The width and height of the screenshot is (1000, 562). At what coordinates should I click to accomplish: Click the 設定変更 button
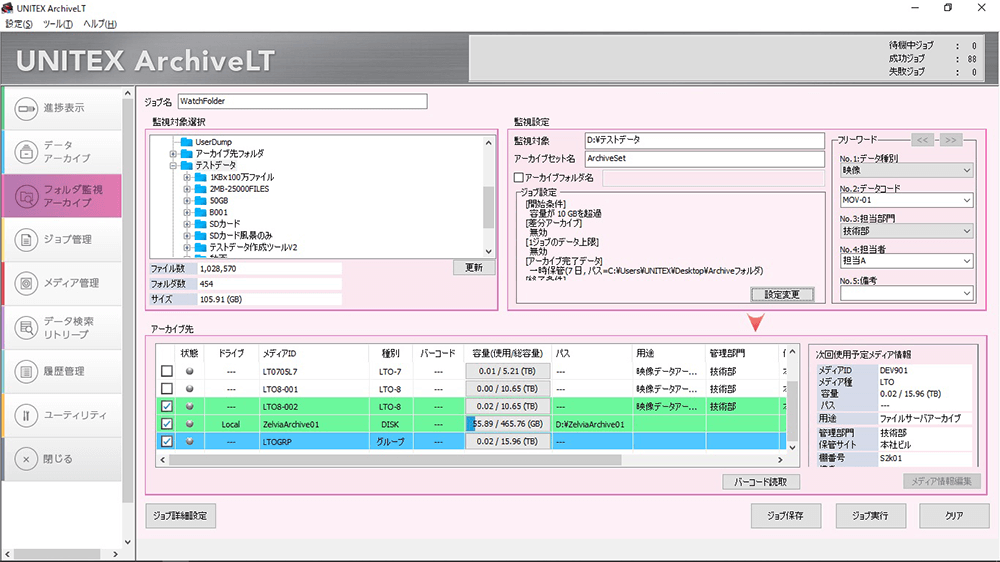click(782, 295)
